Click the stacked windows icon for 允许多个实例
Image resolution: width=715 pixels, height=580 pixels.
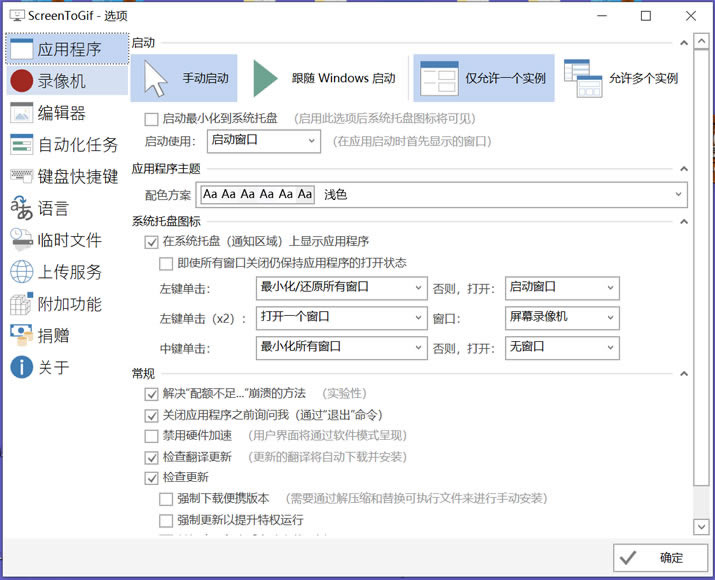click(583, 78)
